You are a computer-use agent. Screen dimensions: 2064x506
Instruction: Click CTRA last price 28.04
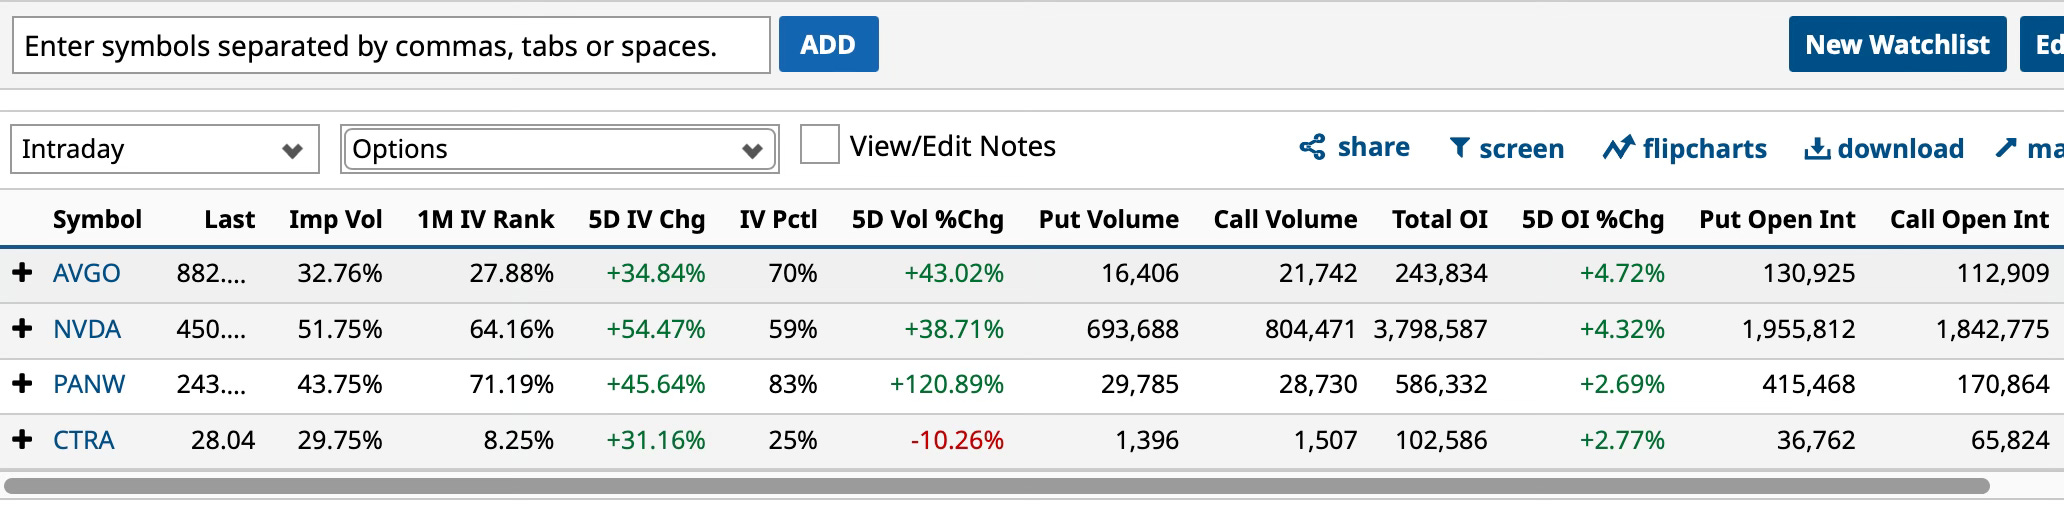coord(223,440)
